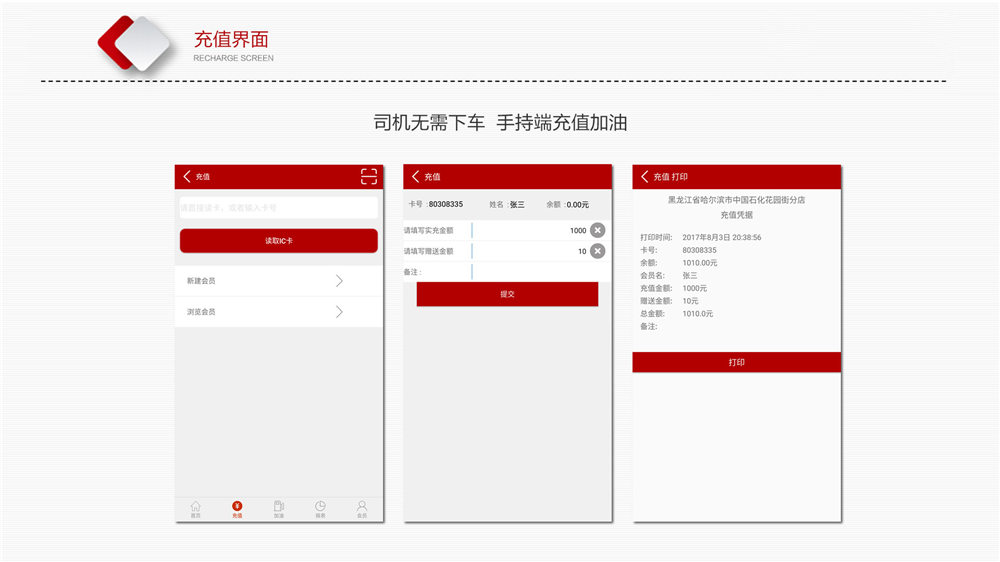Select the name 张三 in recharge form

[517, 205]
